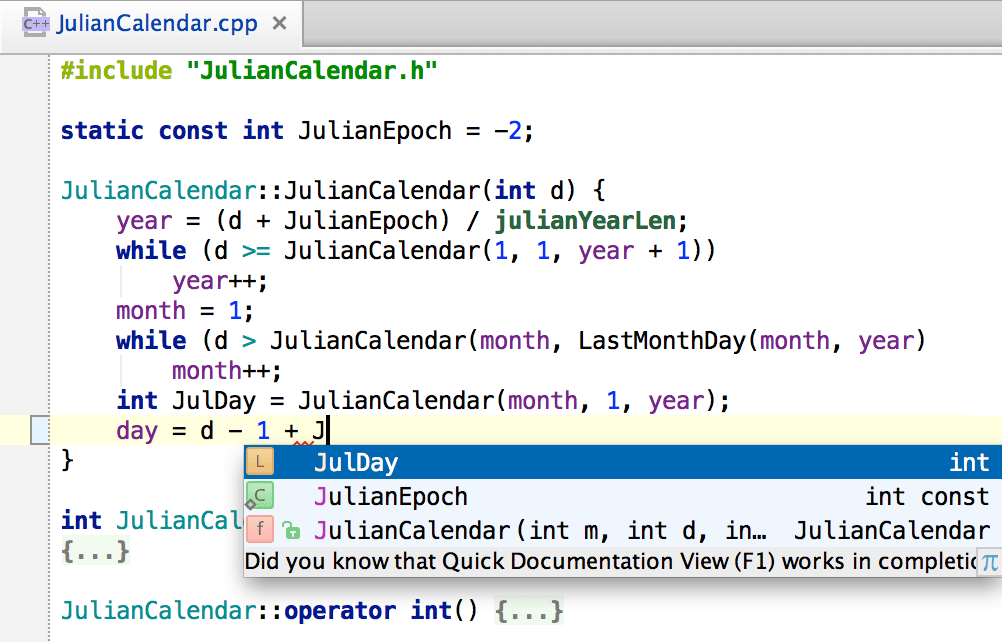Select the JulianCalendar.cpp editor tab
1002x642 pixels.
click(157, 22)
